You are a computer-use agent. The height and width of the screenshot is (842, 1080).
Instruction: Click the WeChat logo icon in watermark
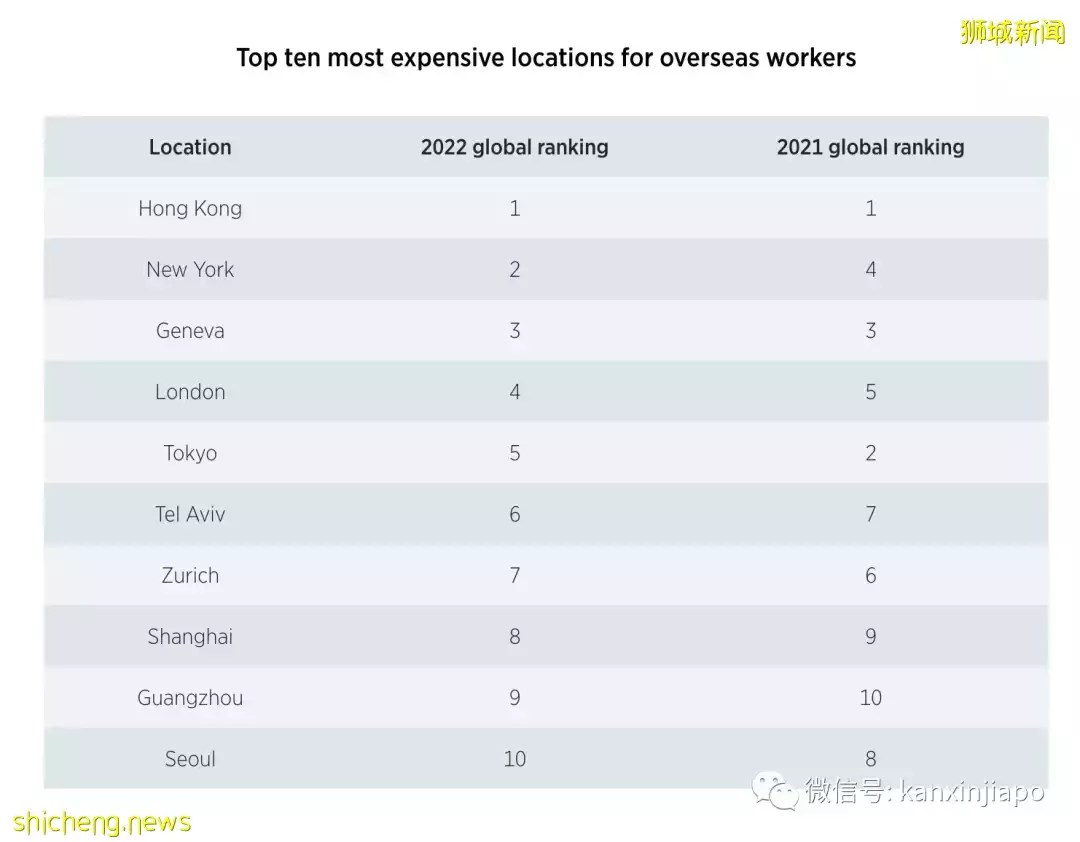click(776, 791)
